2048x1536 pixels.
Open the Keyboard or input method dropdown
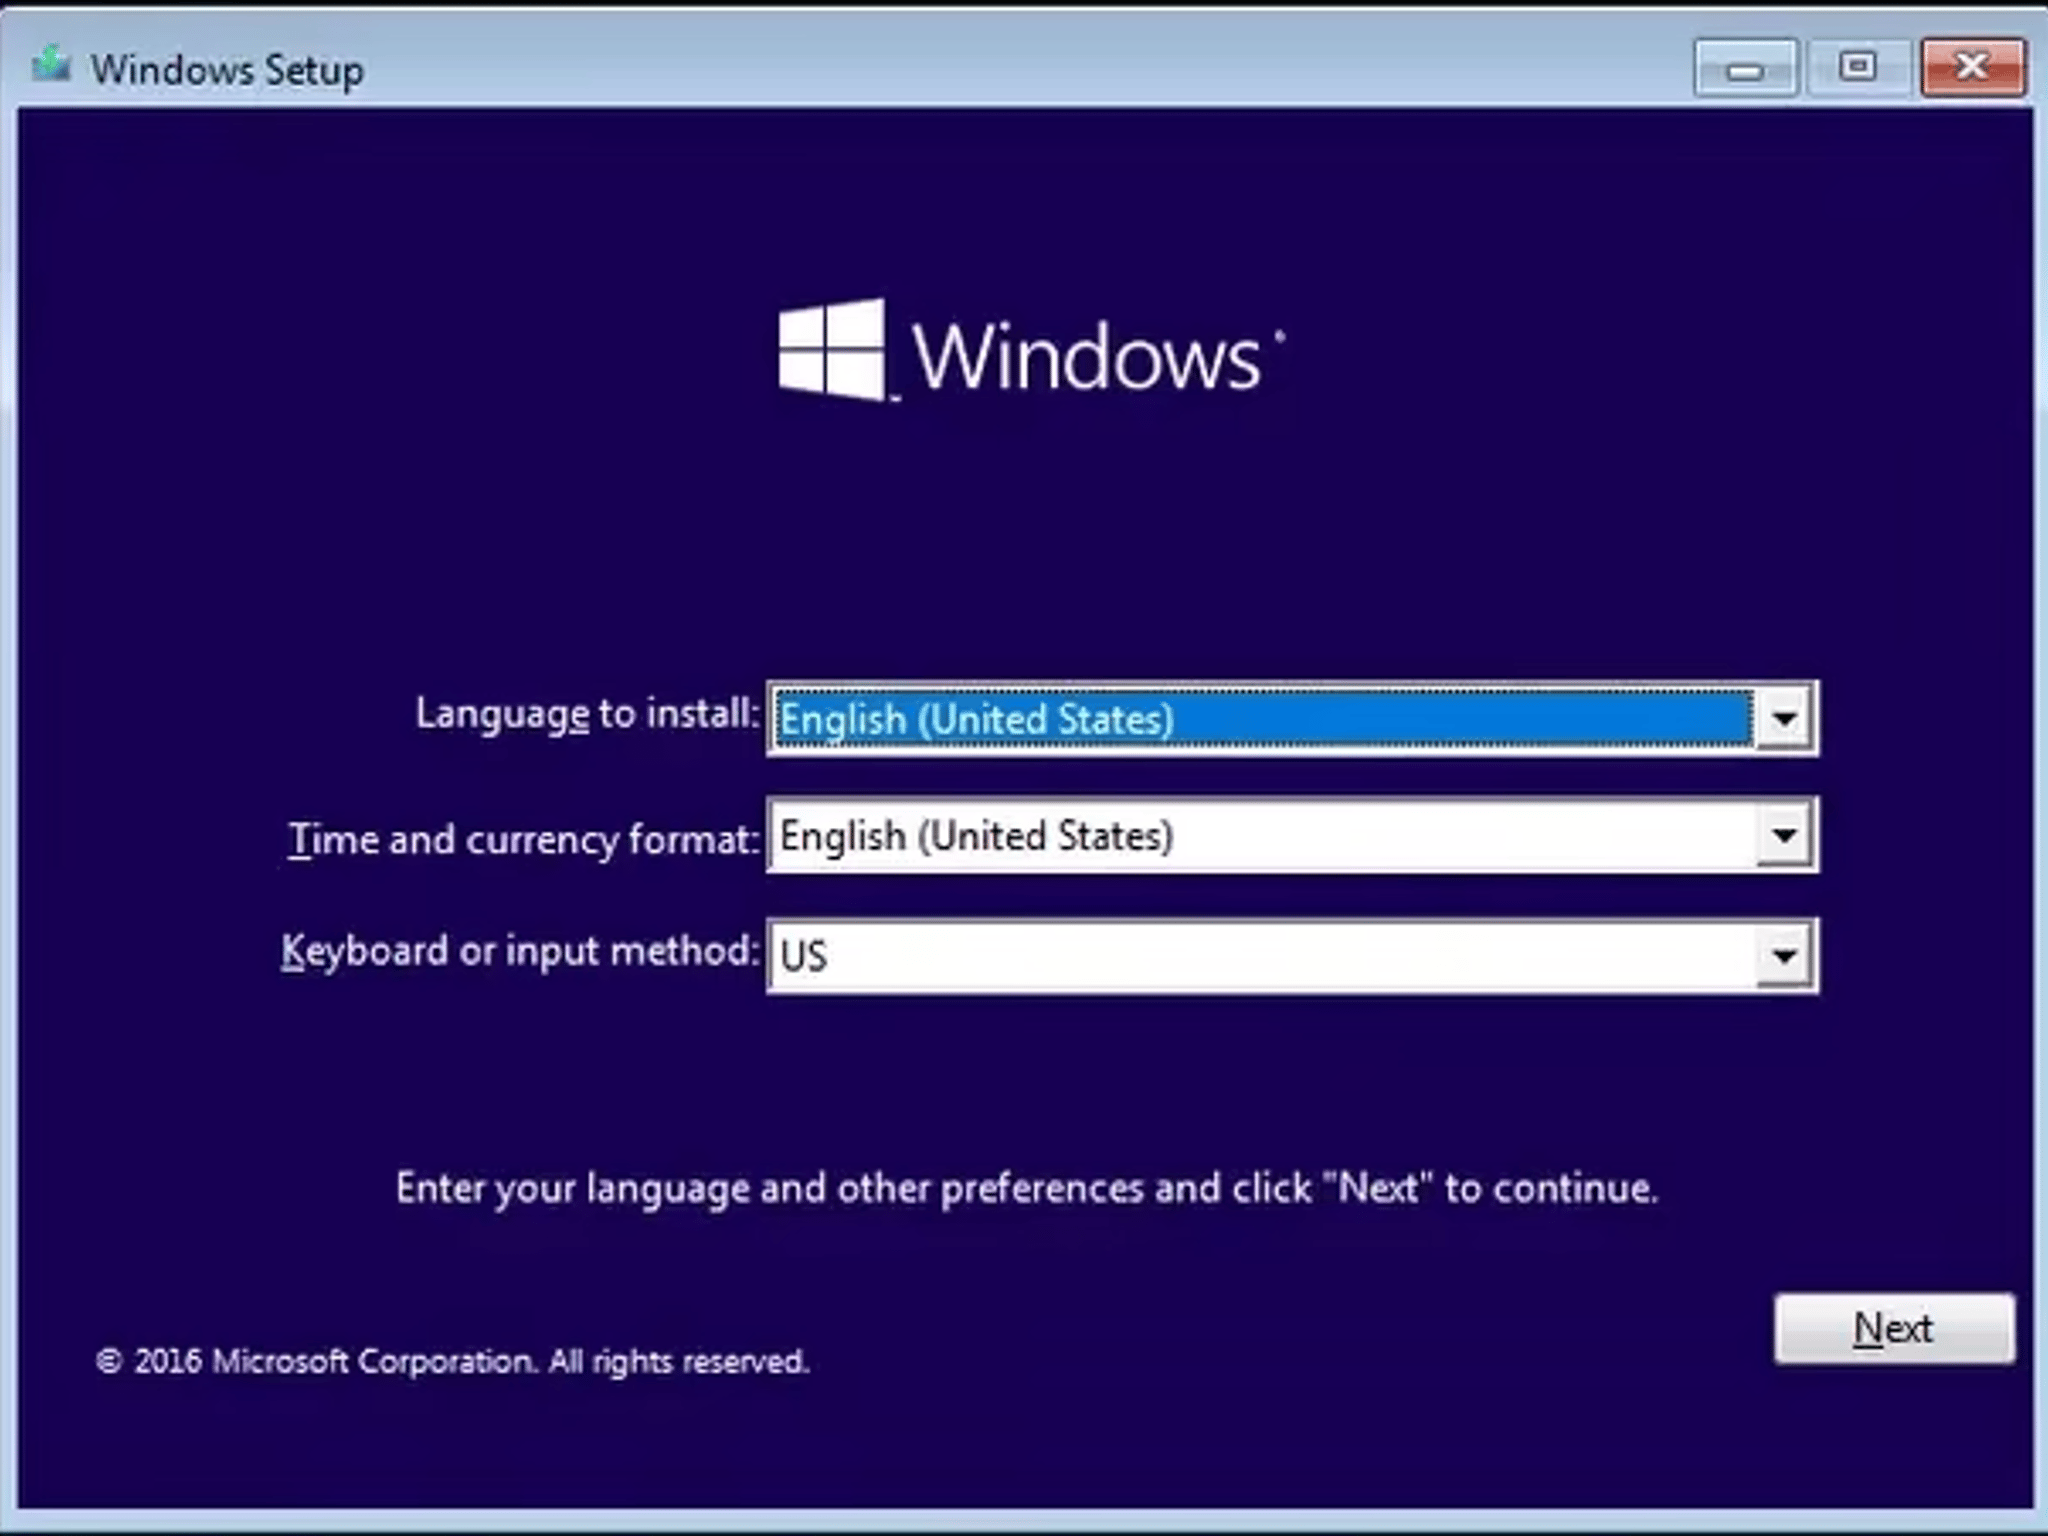[x=1787, y=955]
